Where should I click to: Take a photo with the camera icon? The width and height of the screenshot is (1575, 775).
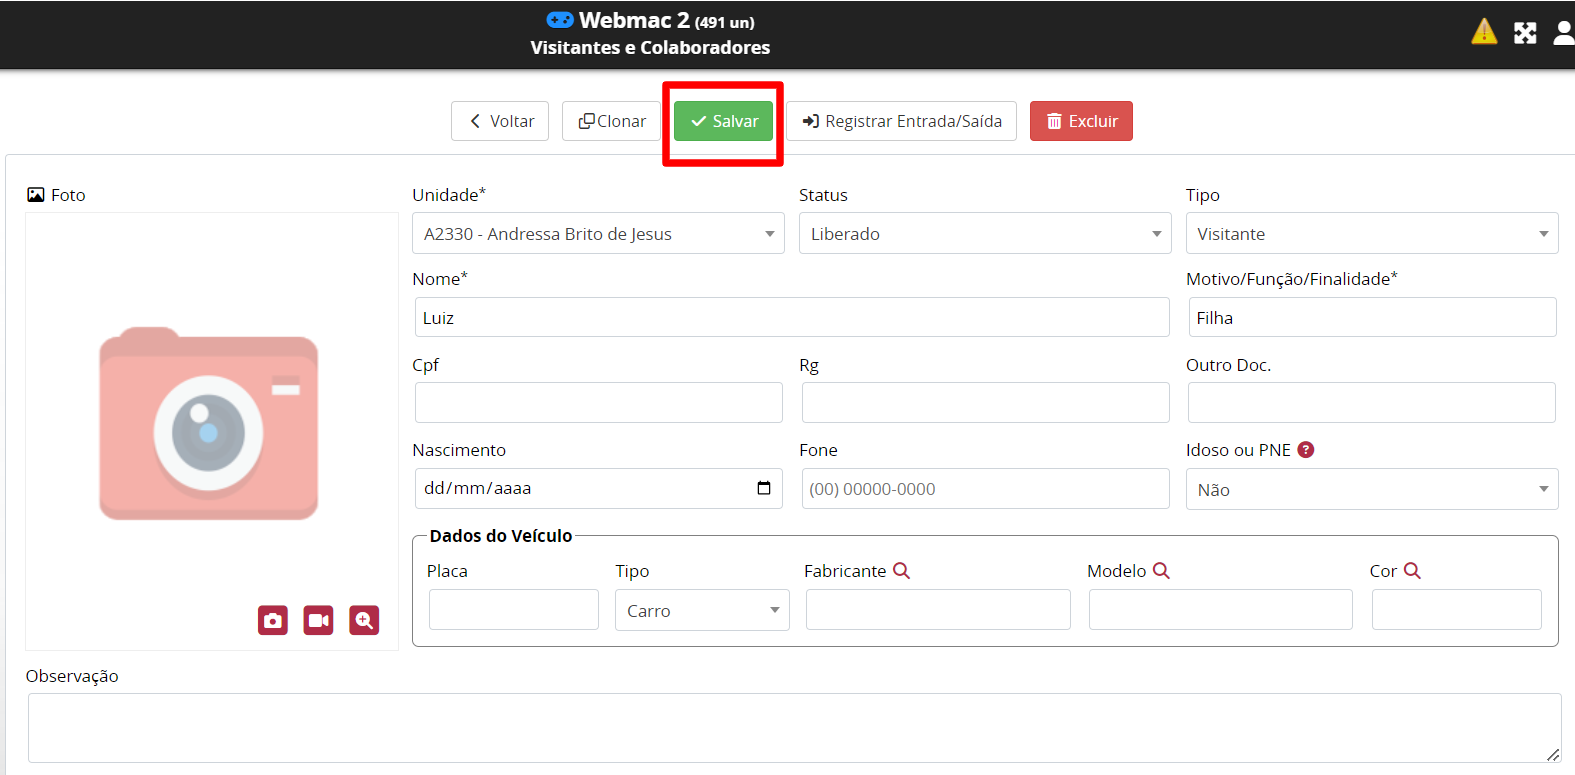(x=273, y=620)
